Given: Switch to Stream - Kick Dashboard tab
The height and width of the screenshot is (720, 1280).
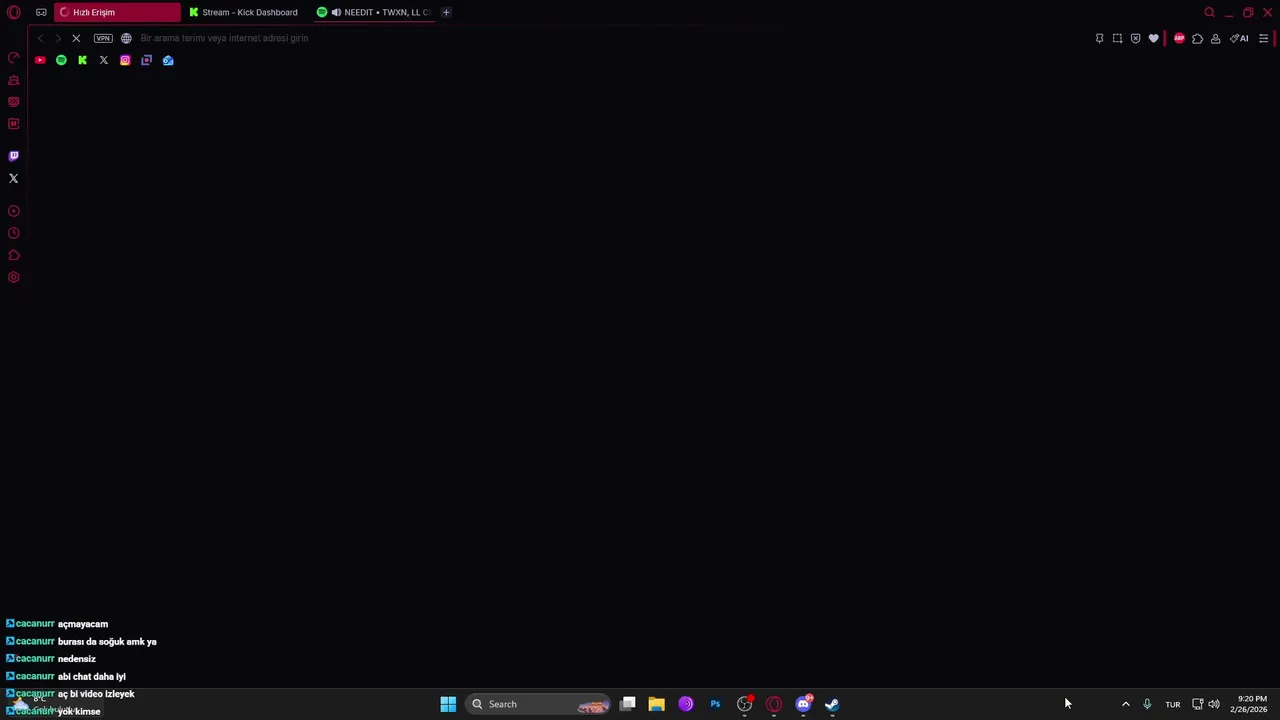Looking at the screenshot, I should tap(243, 12).
